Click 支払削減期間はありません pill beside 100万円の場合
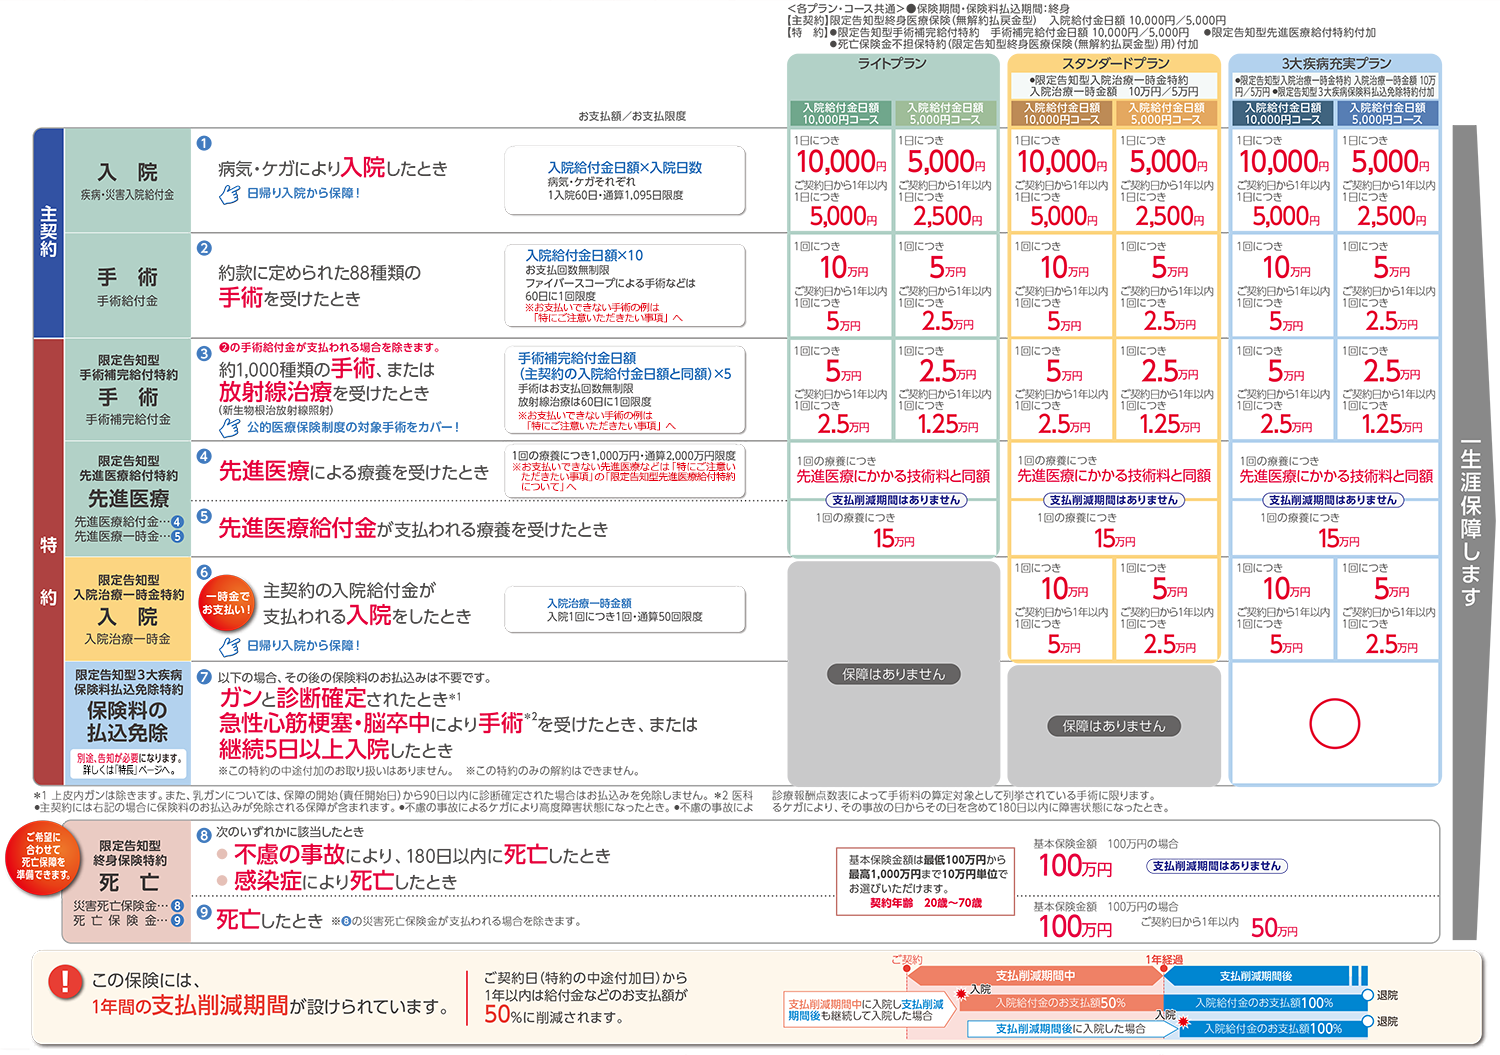1500x1055 pixels. tap(1216, 866)
